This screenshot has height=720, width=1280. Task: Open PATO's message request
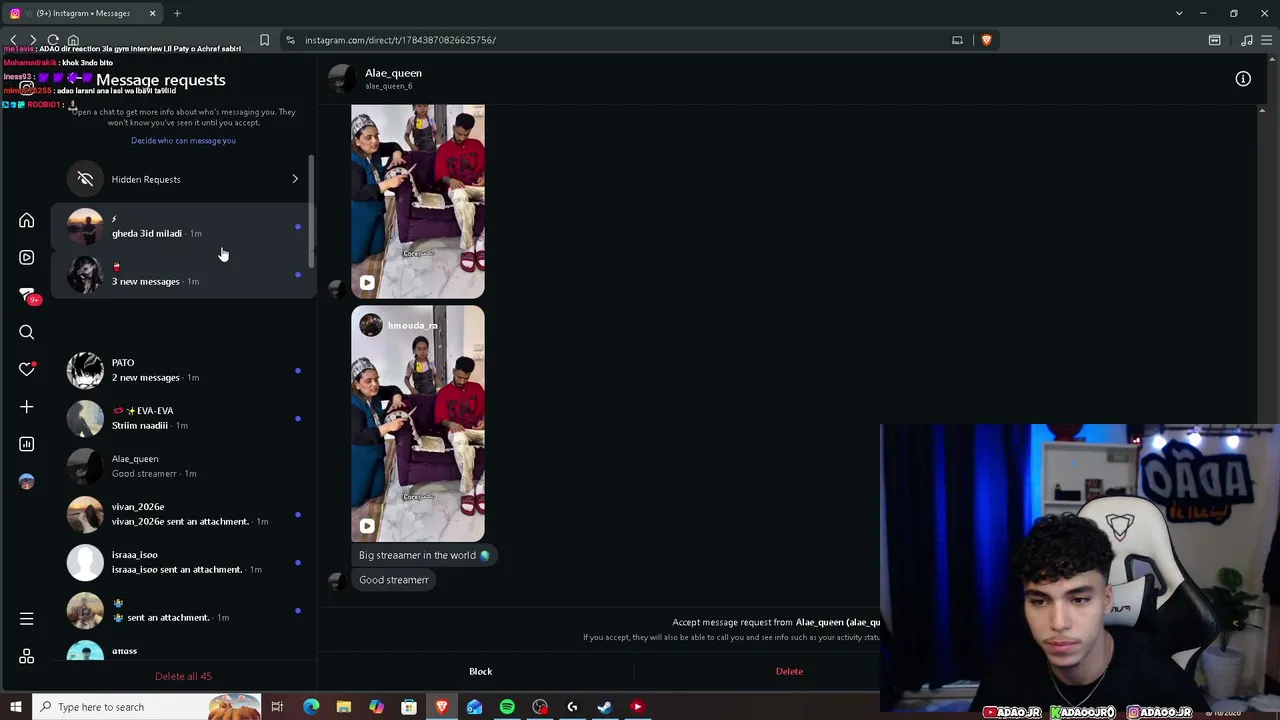click(x=184, y=370)
